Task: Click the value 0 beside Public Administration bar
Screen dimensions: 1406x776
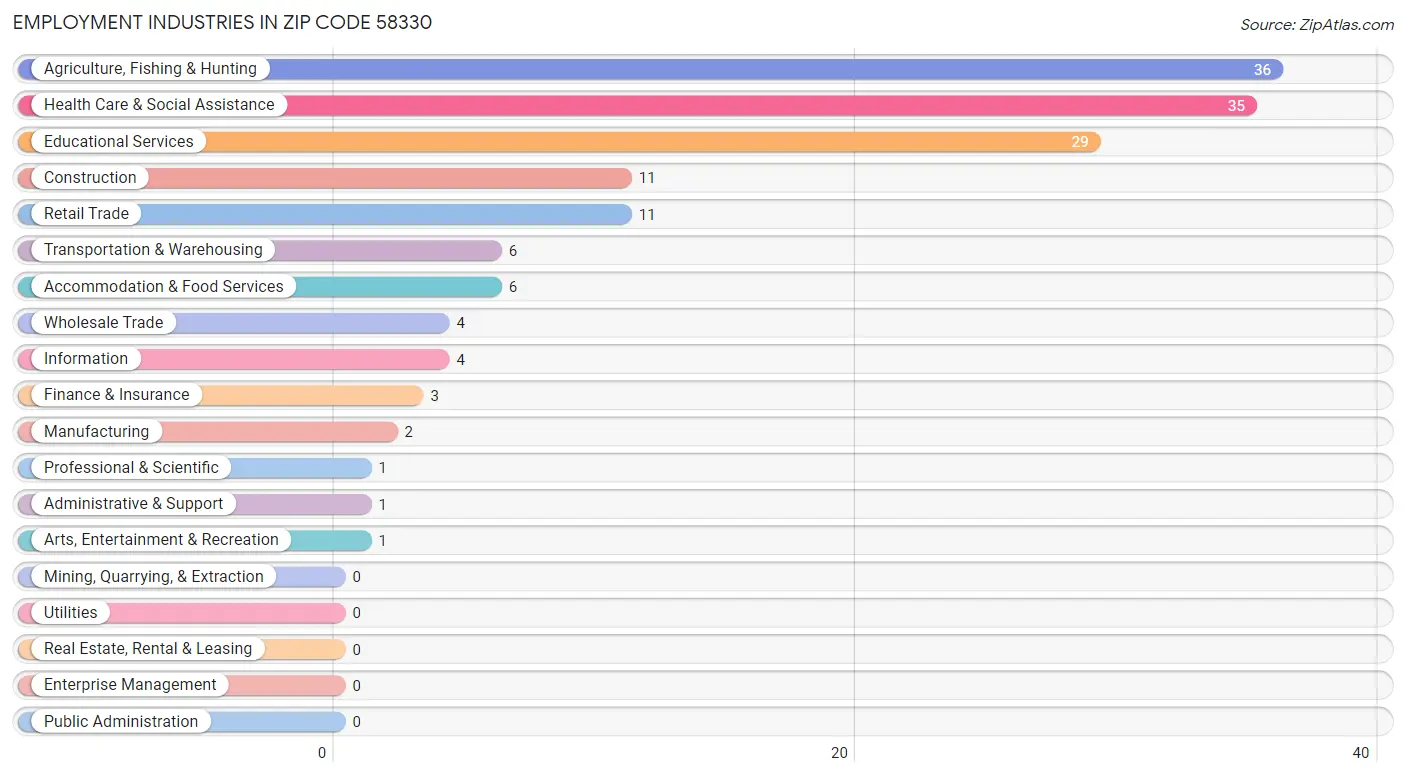Action: tap(356, 722)
